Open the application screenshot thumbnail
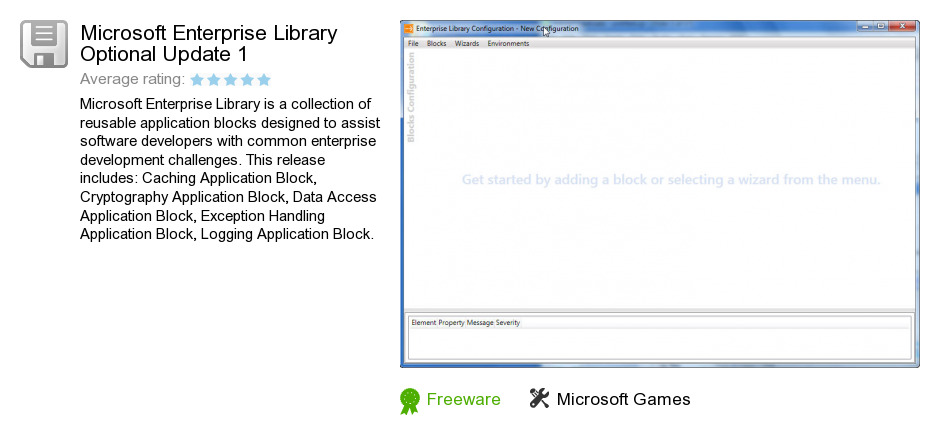 point(659,194)
